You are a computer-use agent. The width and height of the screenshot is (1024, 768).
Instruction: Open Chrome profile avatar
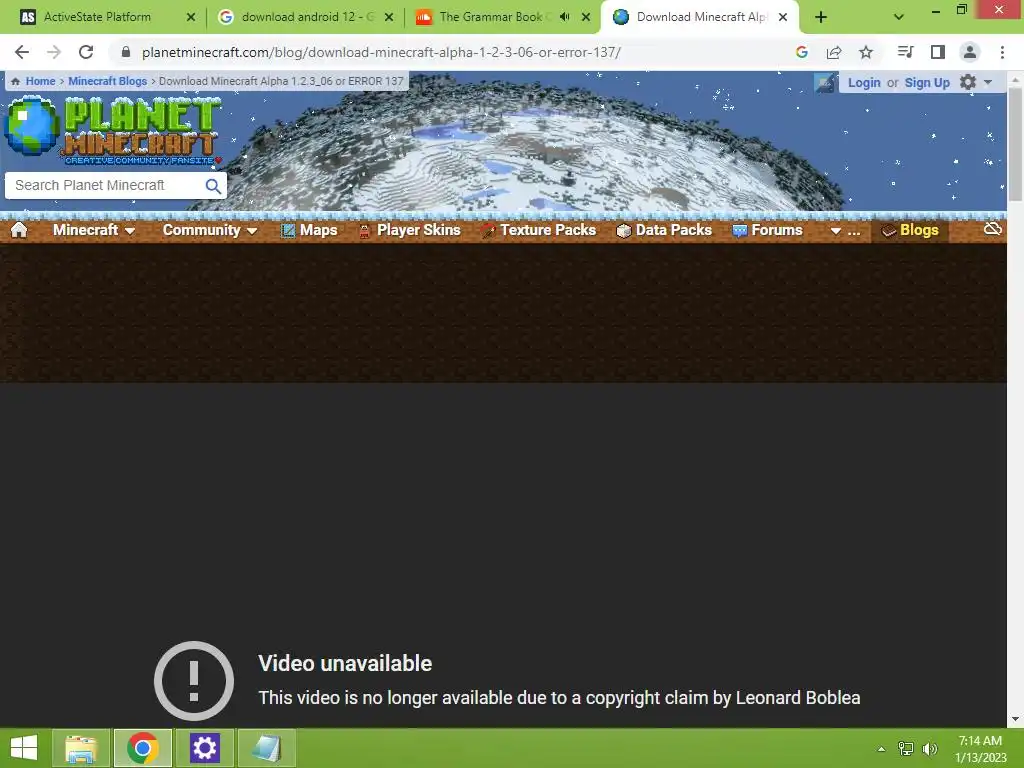click(970, 52)
